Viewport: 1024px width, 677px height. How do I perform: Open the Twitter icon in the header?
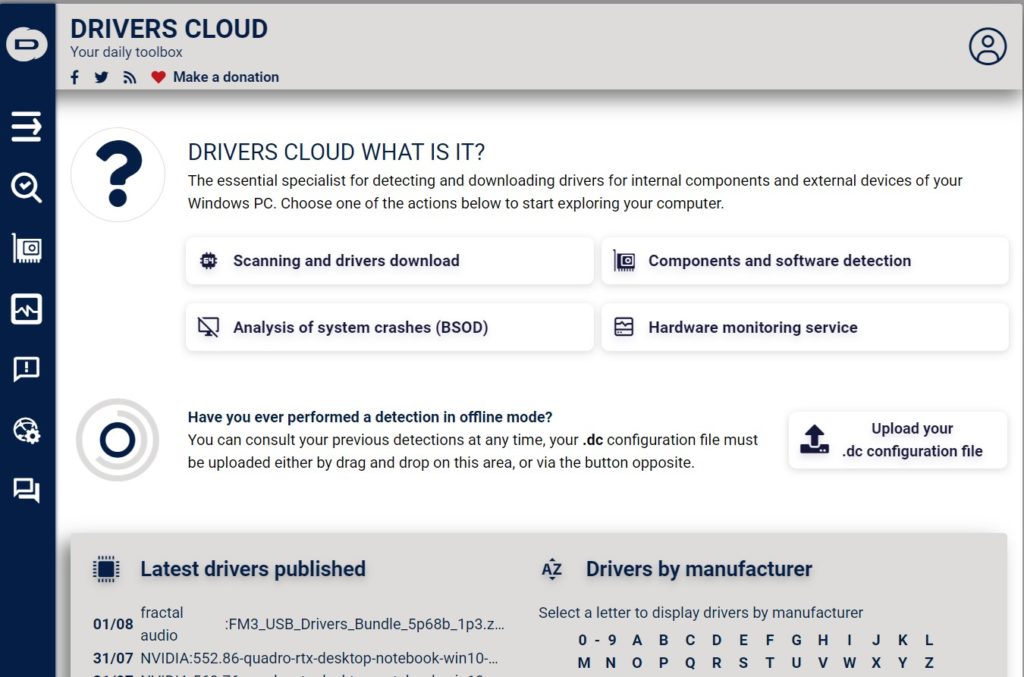[x=101, y=76]
